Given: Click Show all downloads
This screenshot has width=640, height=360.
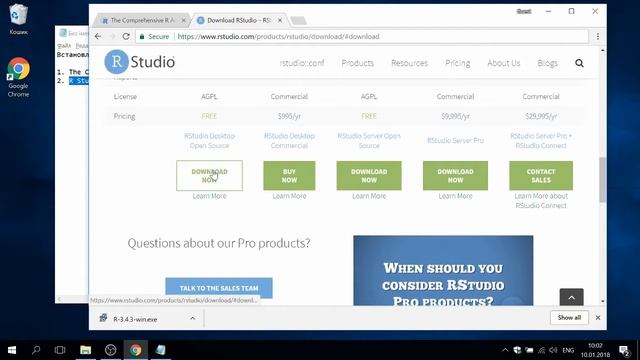Looking at the screenshot, I should (x=569, y=318).
